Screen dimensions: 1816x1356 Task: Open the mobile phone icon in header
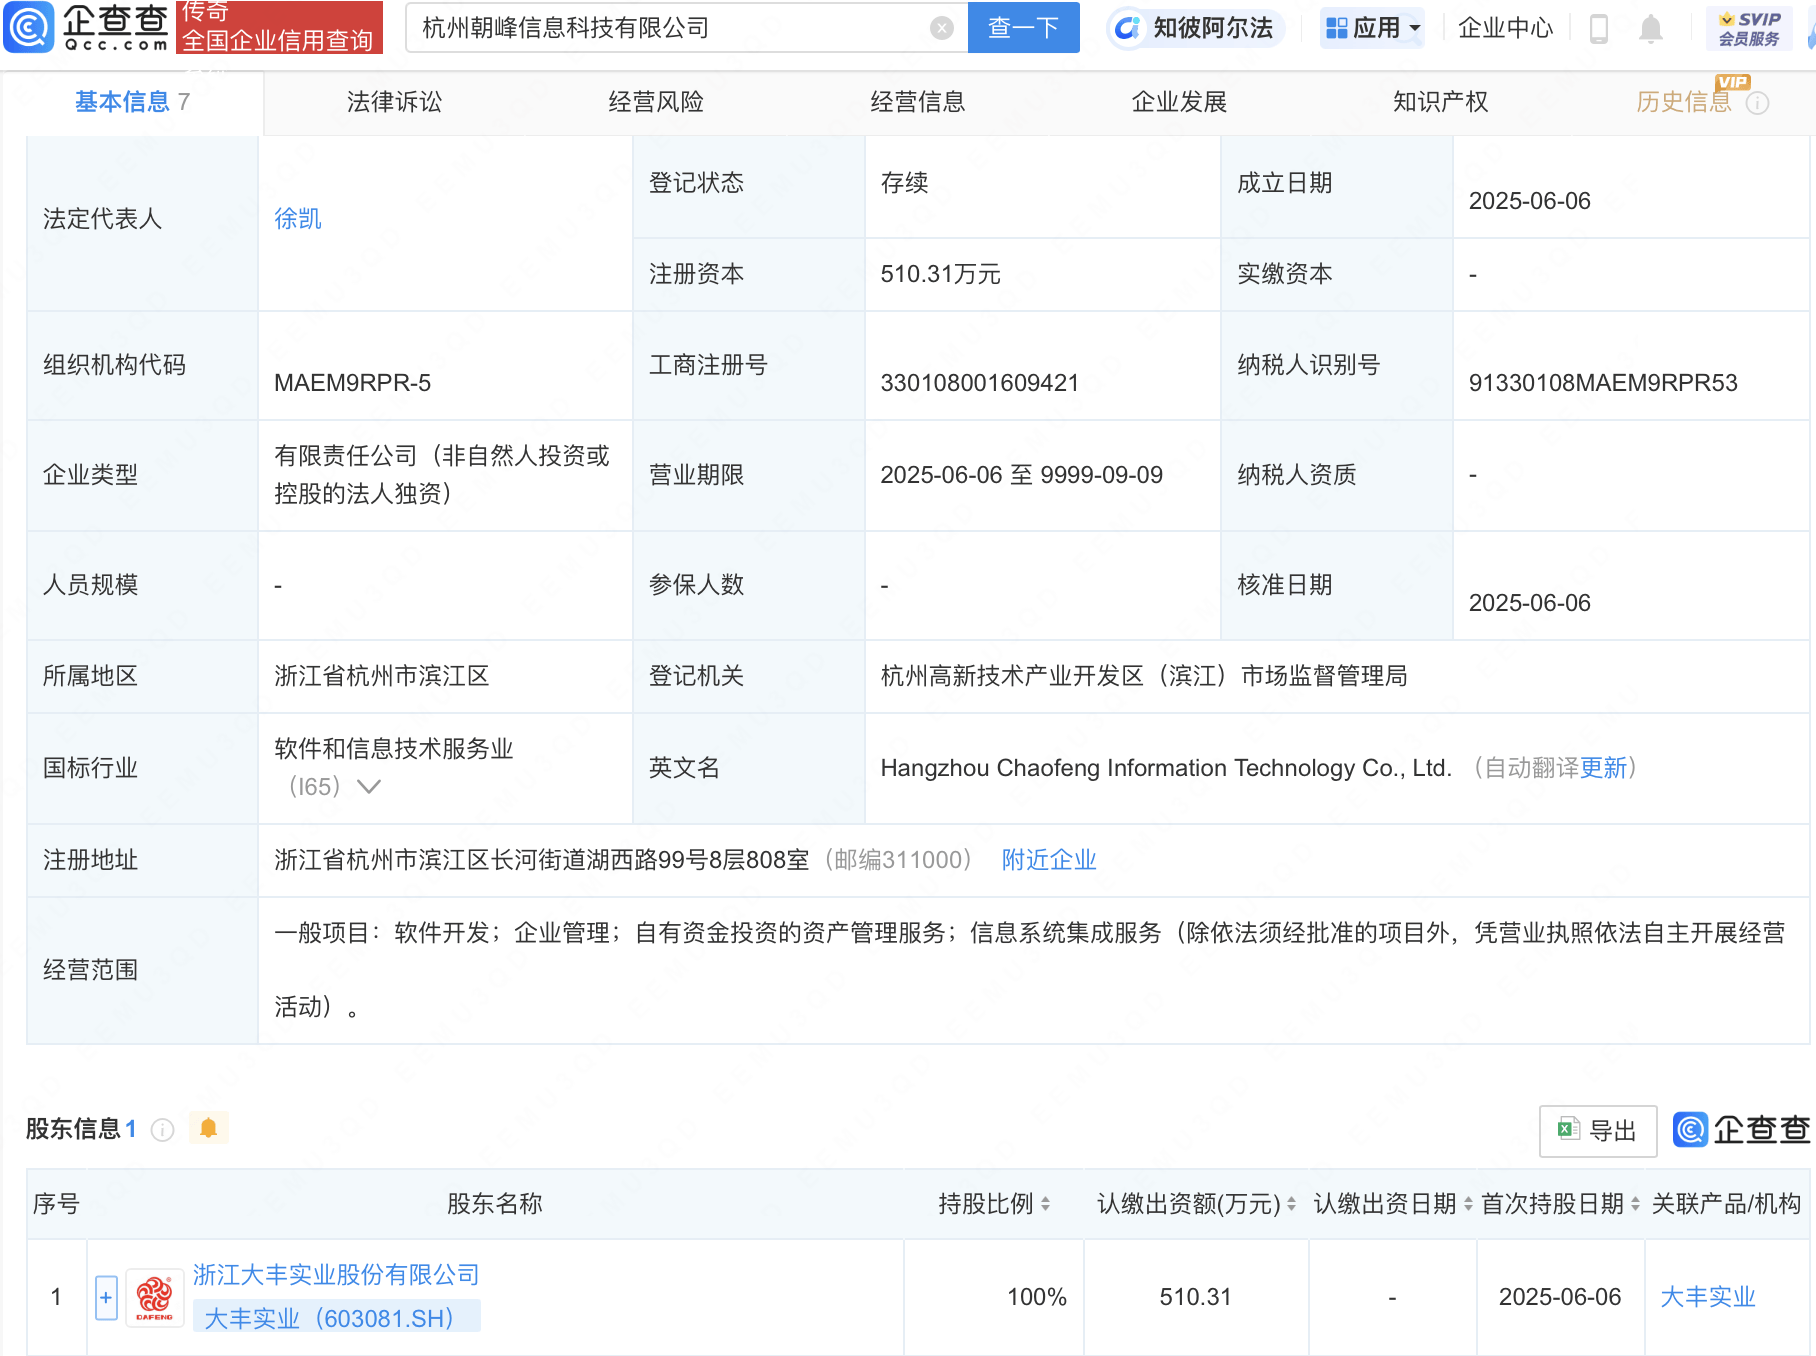[1598, 28]
